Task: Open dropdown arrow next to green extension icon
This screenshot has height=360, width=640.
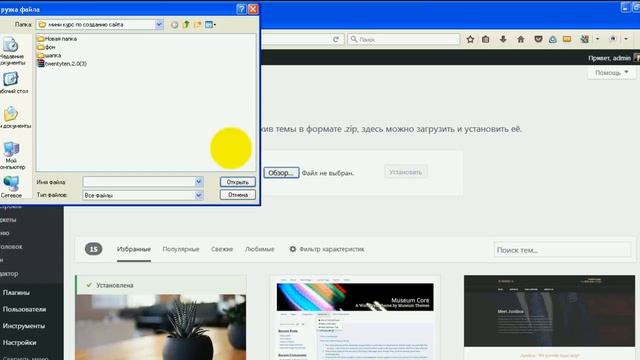Action: pyautogui.click(x=598, y=39)
